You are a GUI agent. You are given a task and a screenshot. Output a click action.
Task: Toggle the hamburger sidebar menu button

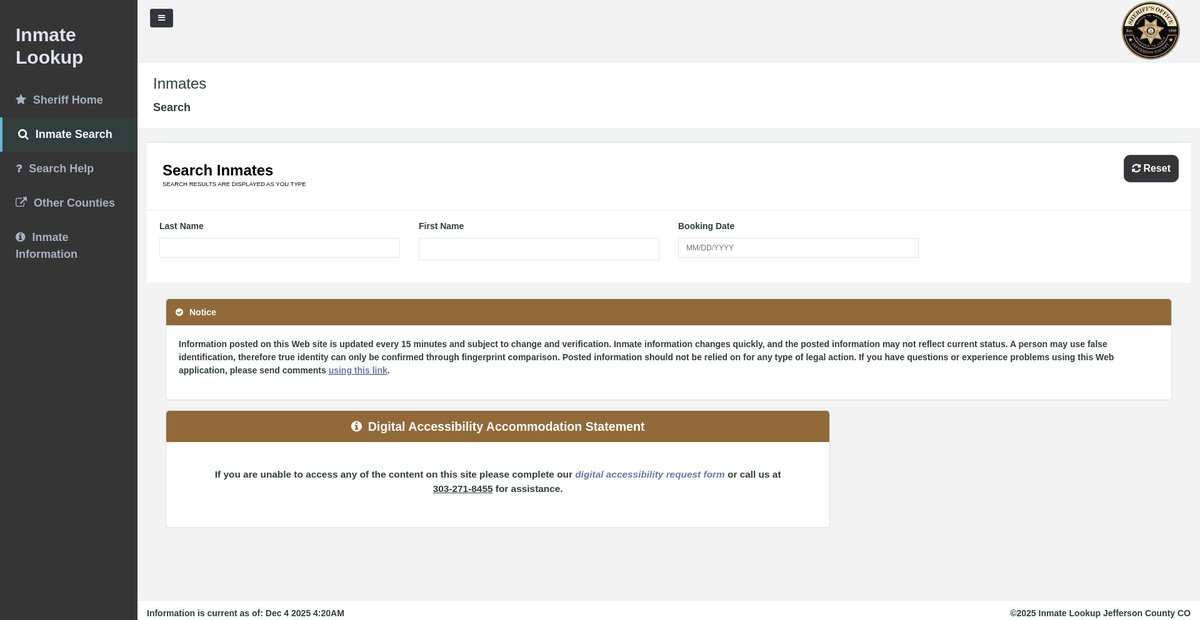[161, 18]
